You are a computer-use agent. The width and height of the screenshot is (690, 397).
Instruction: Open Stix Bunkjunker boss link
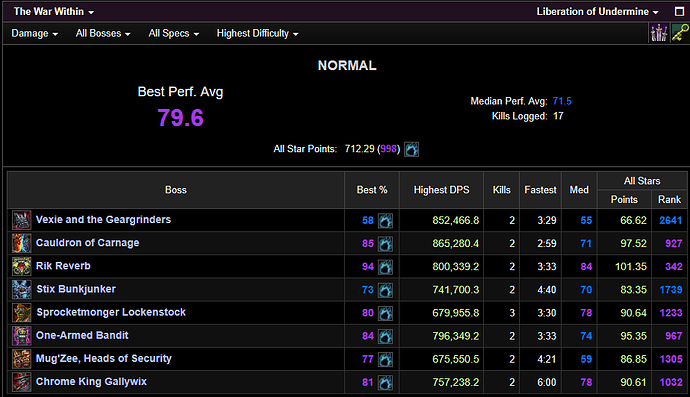(x=76, y=289)
